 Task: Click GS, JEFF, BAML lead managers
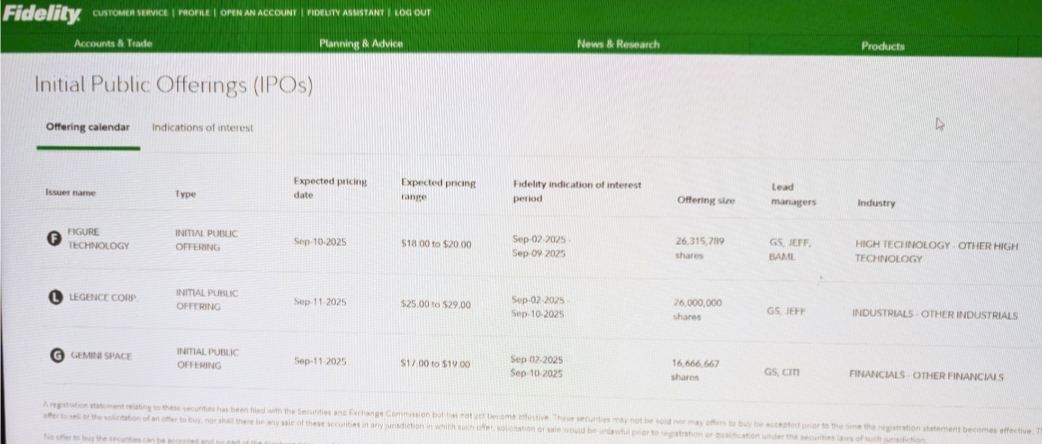click(790, 250)
